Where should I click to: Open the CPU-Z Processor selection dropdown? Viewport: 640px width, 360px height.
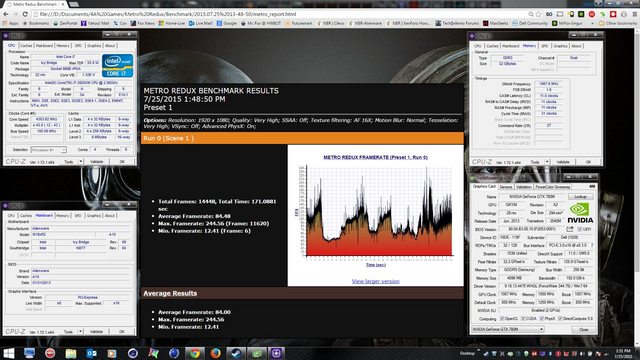[x=49, y=150]
